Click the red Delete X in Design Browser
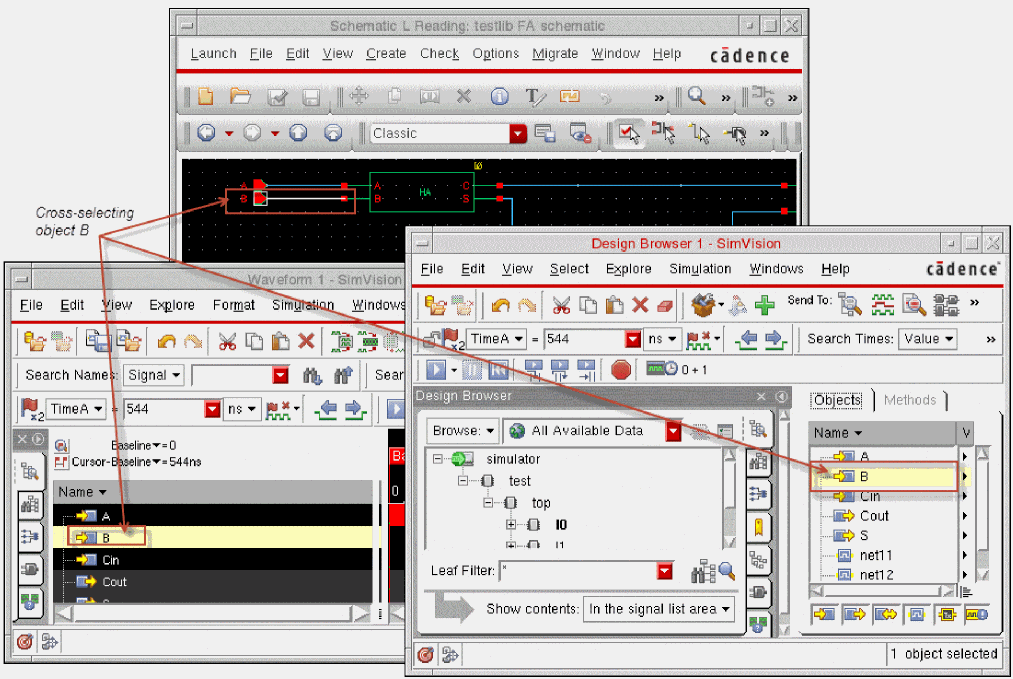The width and height of the screenshot is (1013, 679). pyautogui.click(x=640, y=305)
